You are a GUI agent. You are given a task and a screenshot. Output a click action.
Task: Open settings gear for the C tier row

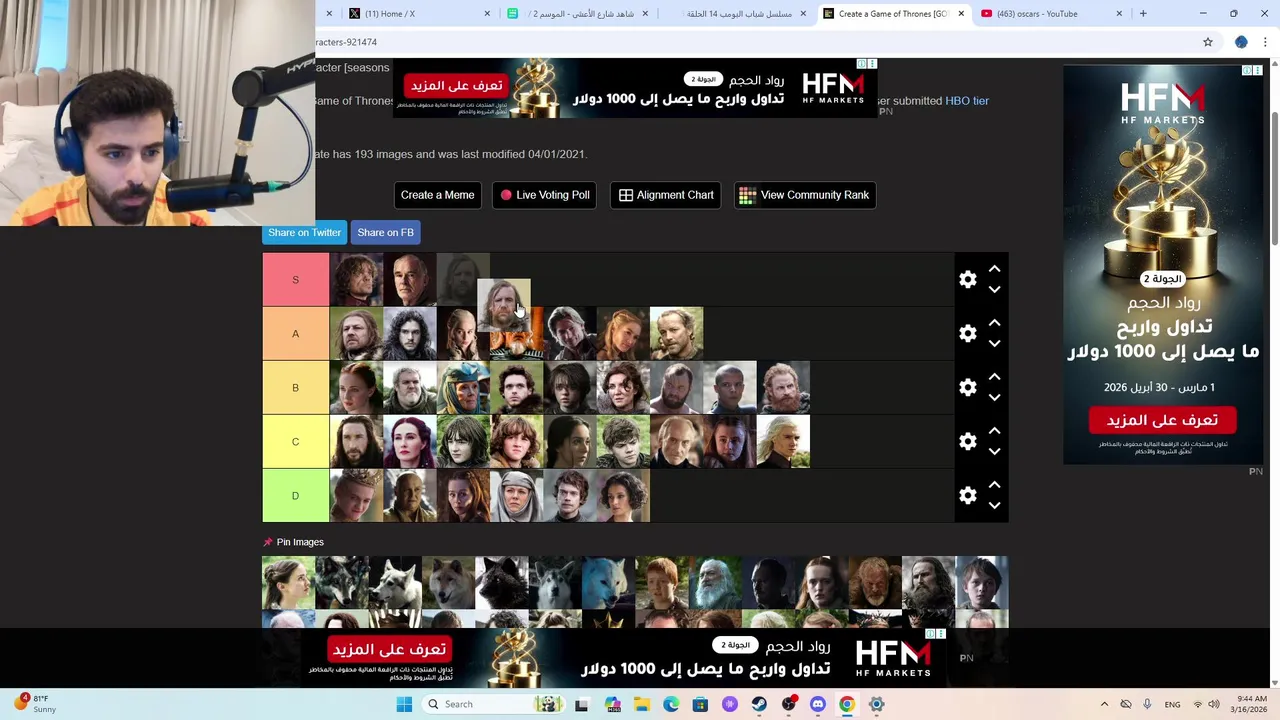point(967,442)
